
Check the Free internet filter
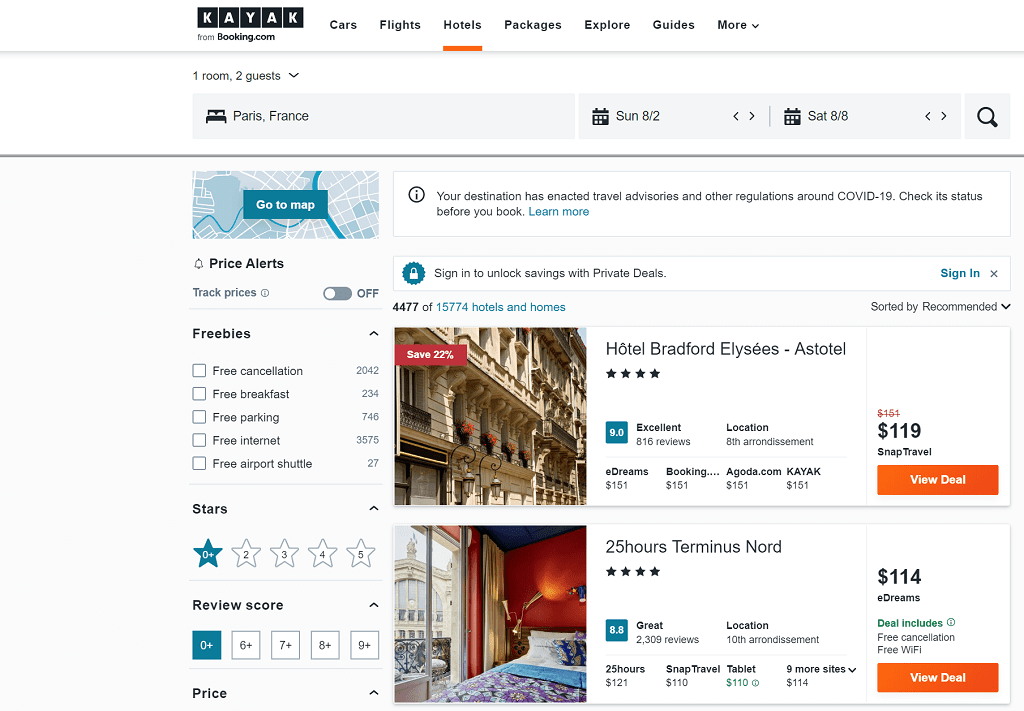(x=199, y=440)
